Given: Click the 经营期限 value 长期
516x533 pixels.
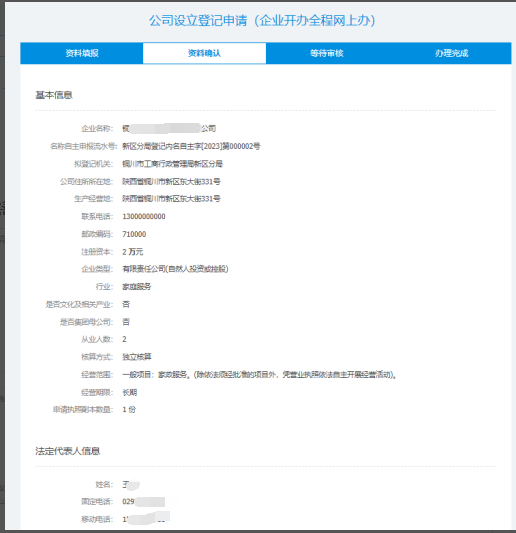Looking at the screenshot, I should pos(130,393).
